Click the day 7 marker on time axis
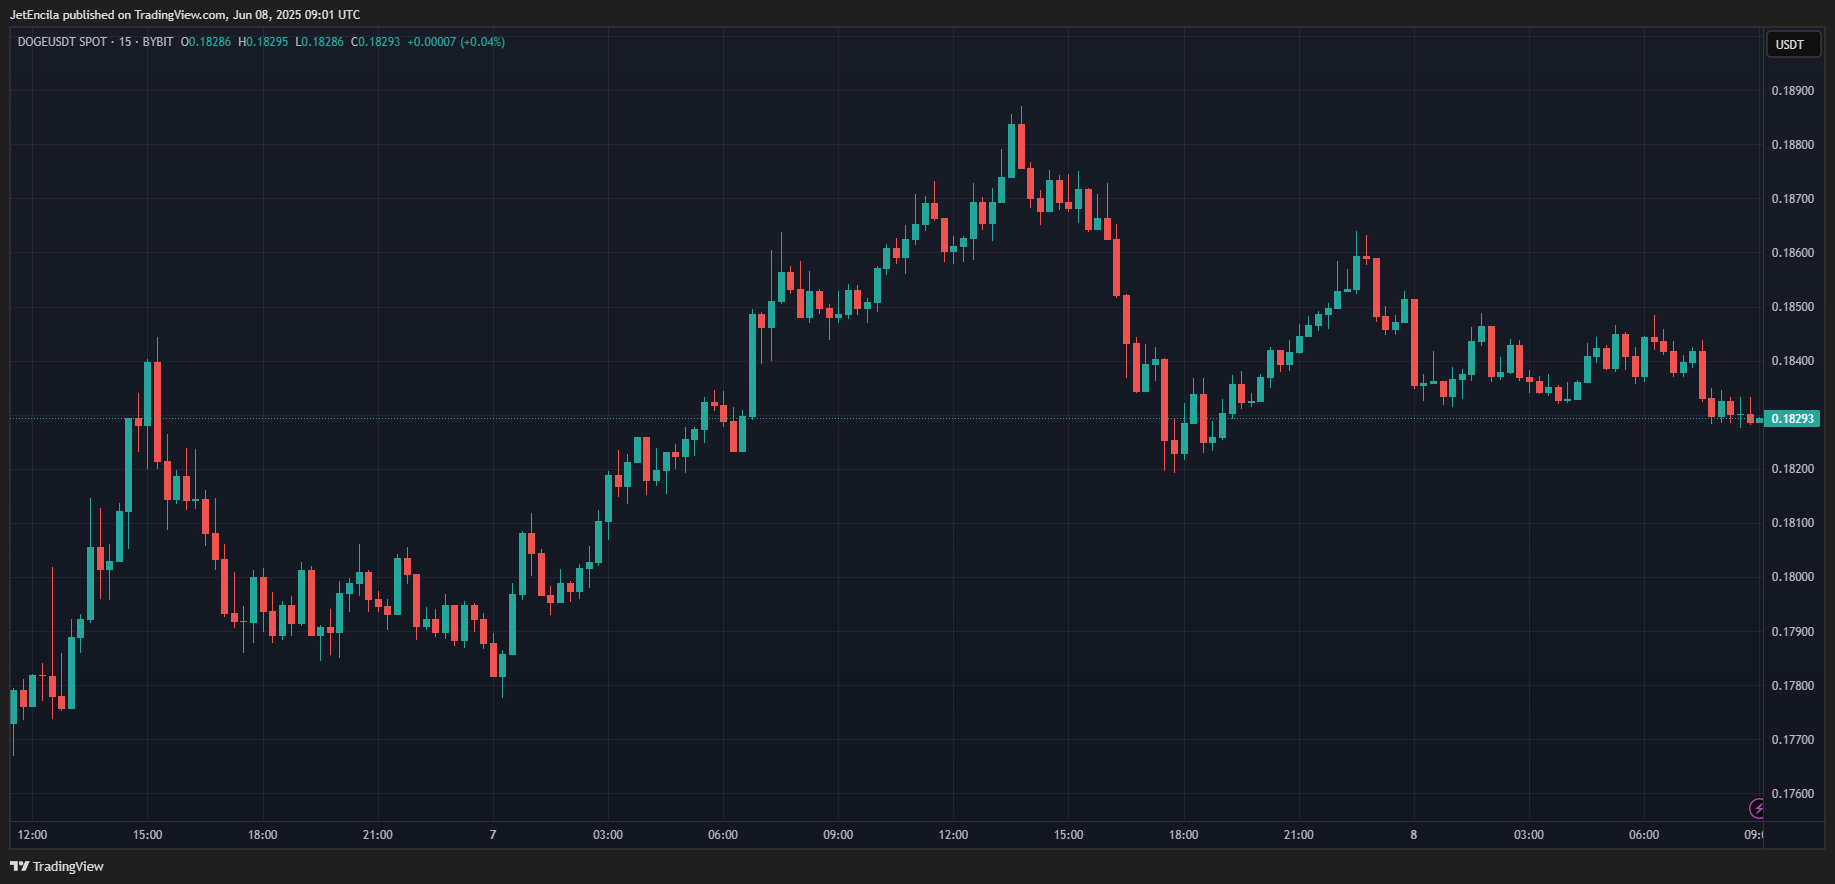The image size is (1835, 884). point(493,835)
